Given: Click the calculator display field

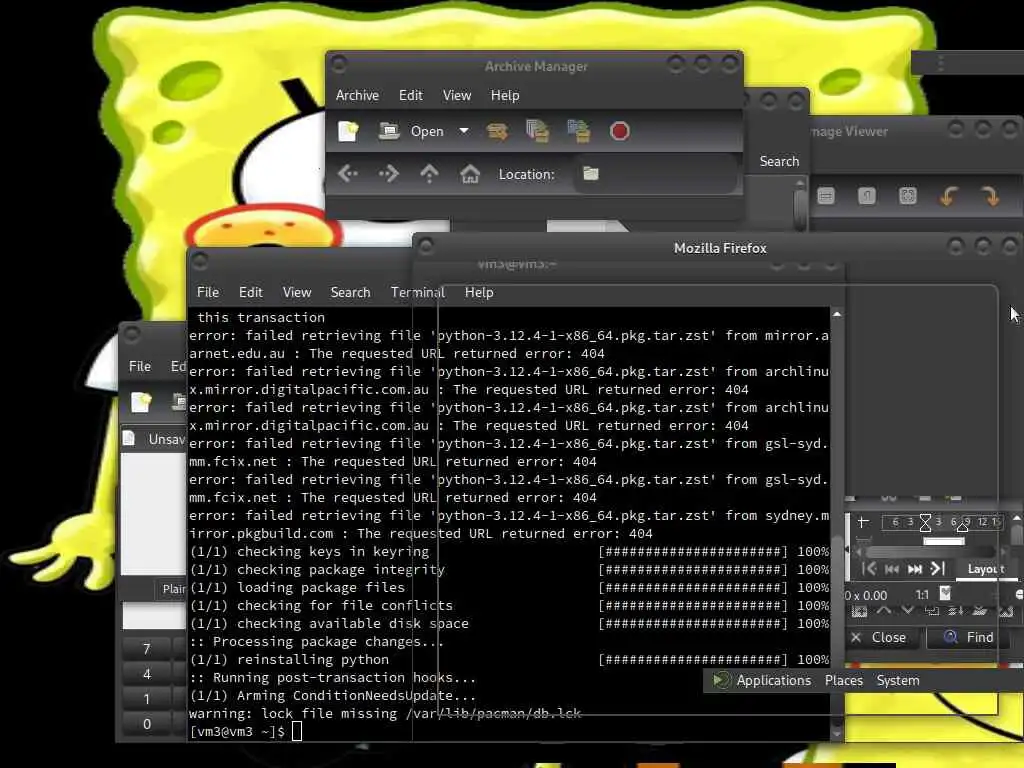Looking at the screenshot, I should coord(154,616).
